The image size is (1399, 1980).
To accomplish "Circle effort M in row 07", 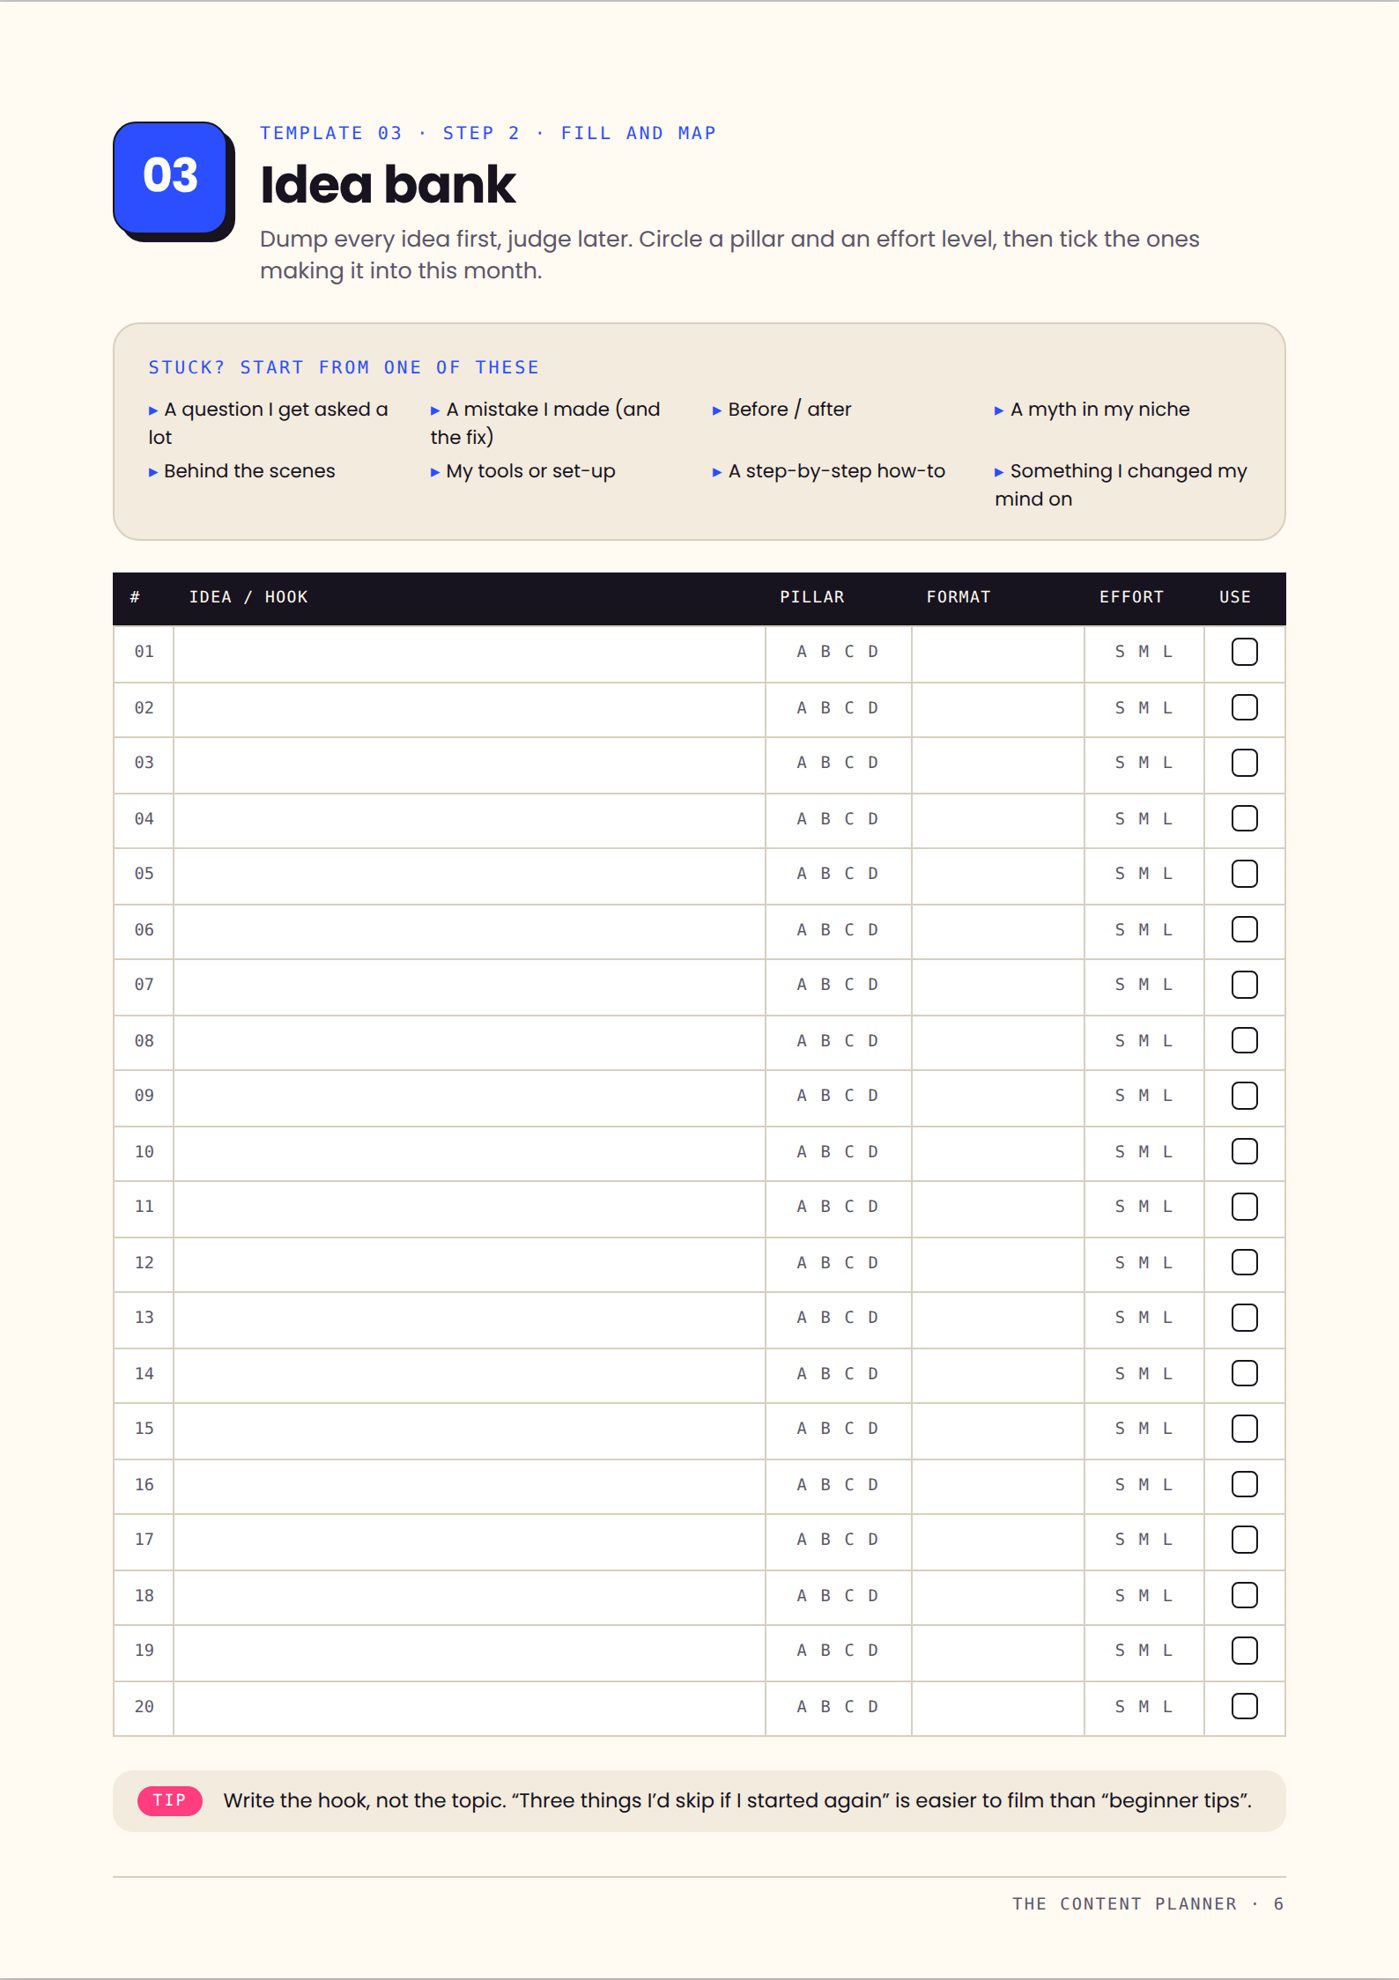I will tap(1144, 985).
